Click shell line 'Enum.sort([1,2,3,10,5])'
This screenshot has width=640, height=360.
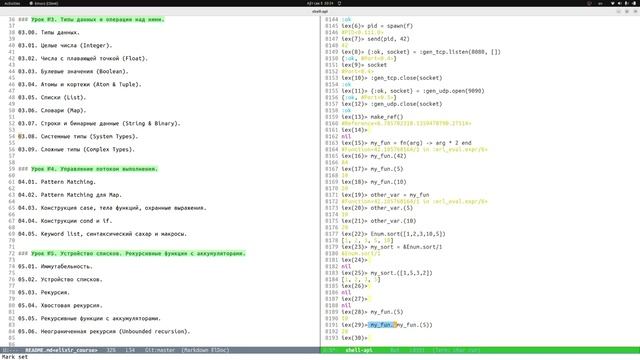tap(393, 234)
